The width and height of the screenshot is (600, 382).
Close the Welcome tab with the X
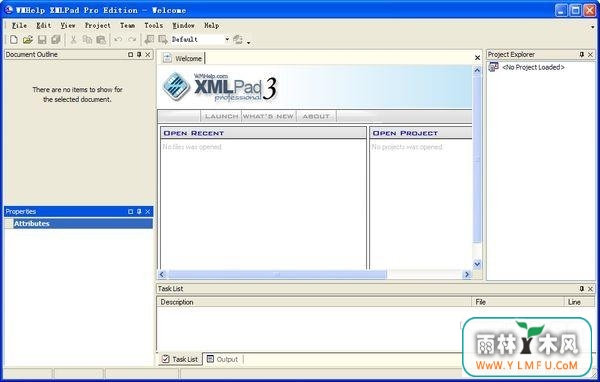tap(477, 58)
